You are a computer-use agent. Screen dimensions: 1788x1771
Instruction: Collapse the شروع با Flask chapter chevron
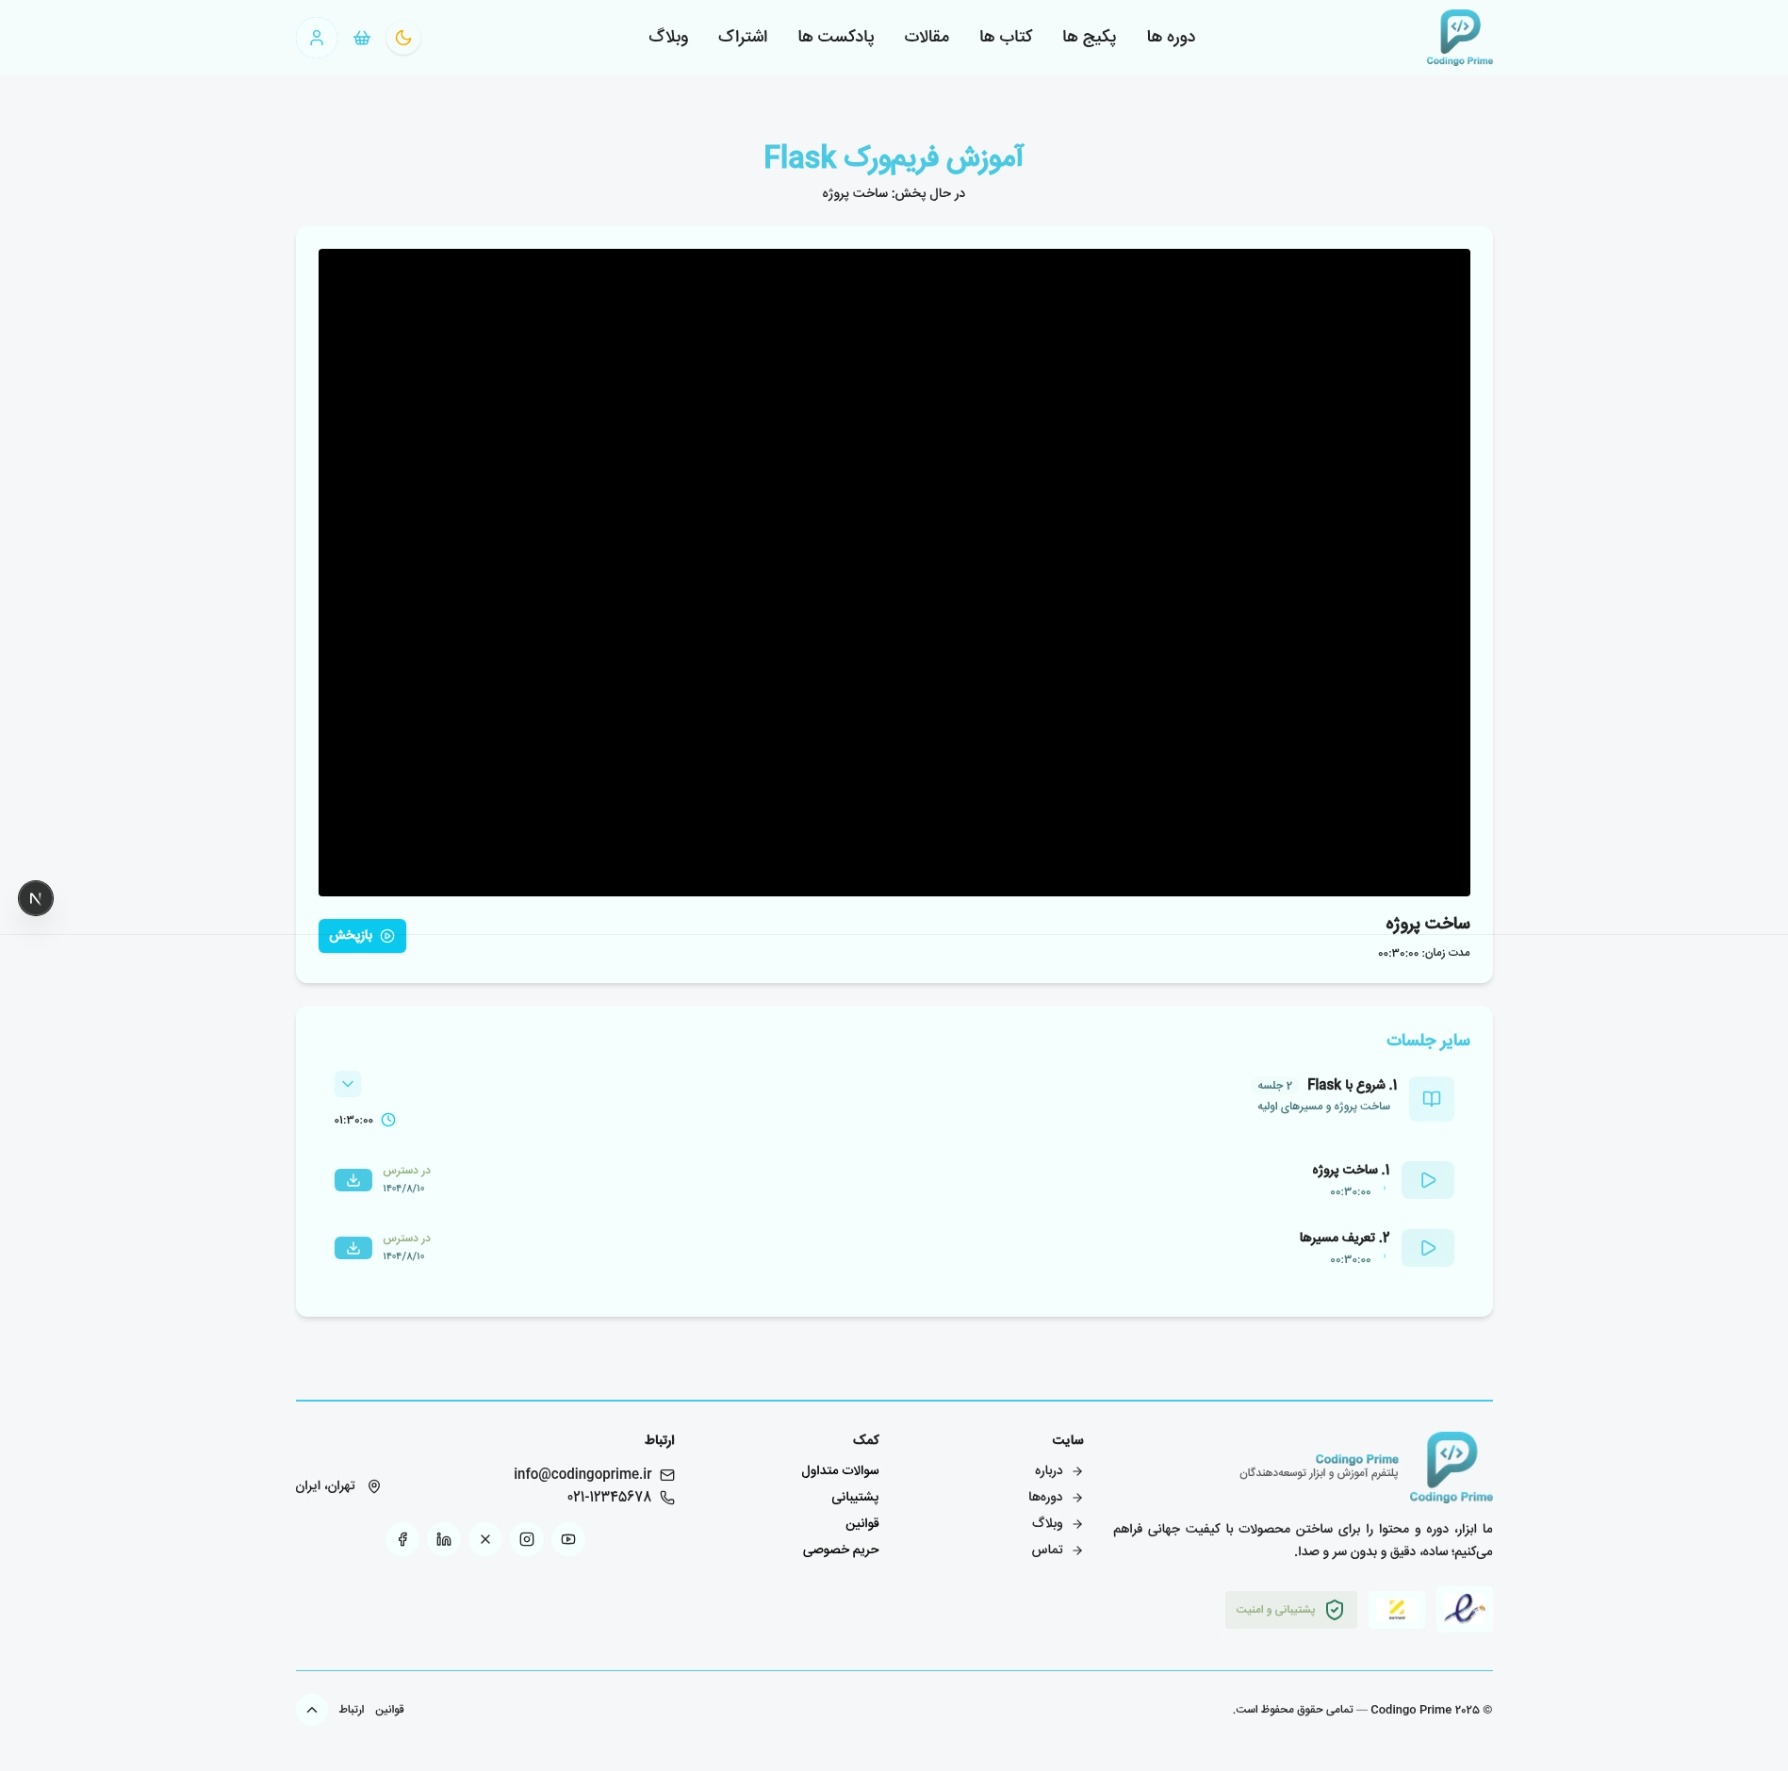pos(347,1084)
